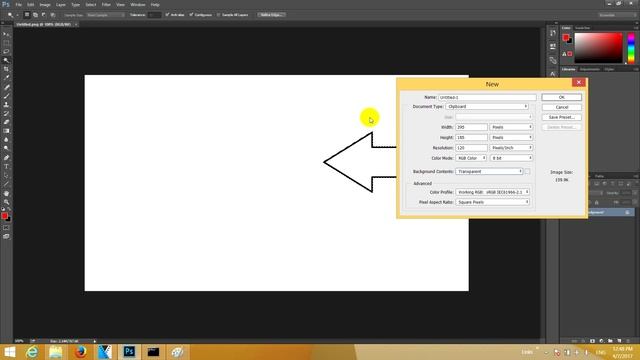Screen dimensions: 640x360
Task: Click the hue spectrum slider in Color panel
Action: pyautogui.click(x=631, y=48)
